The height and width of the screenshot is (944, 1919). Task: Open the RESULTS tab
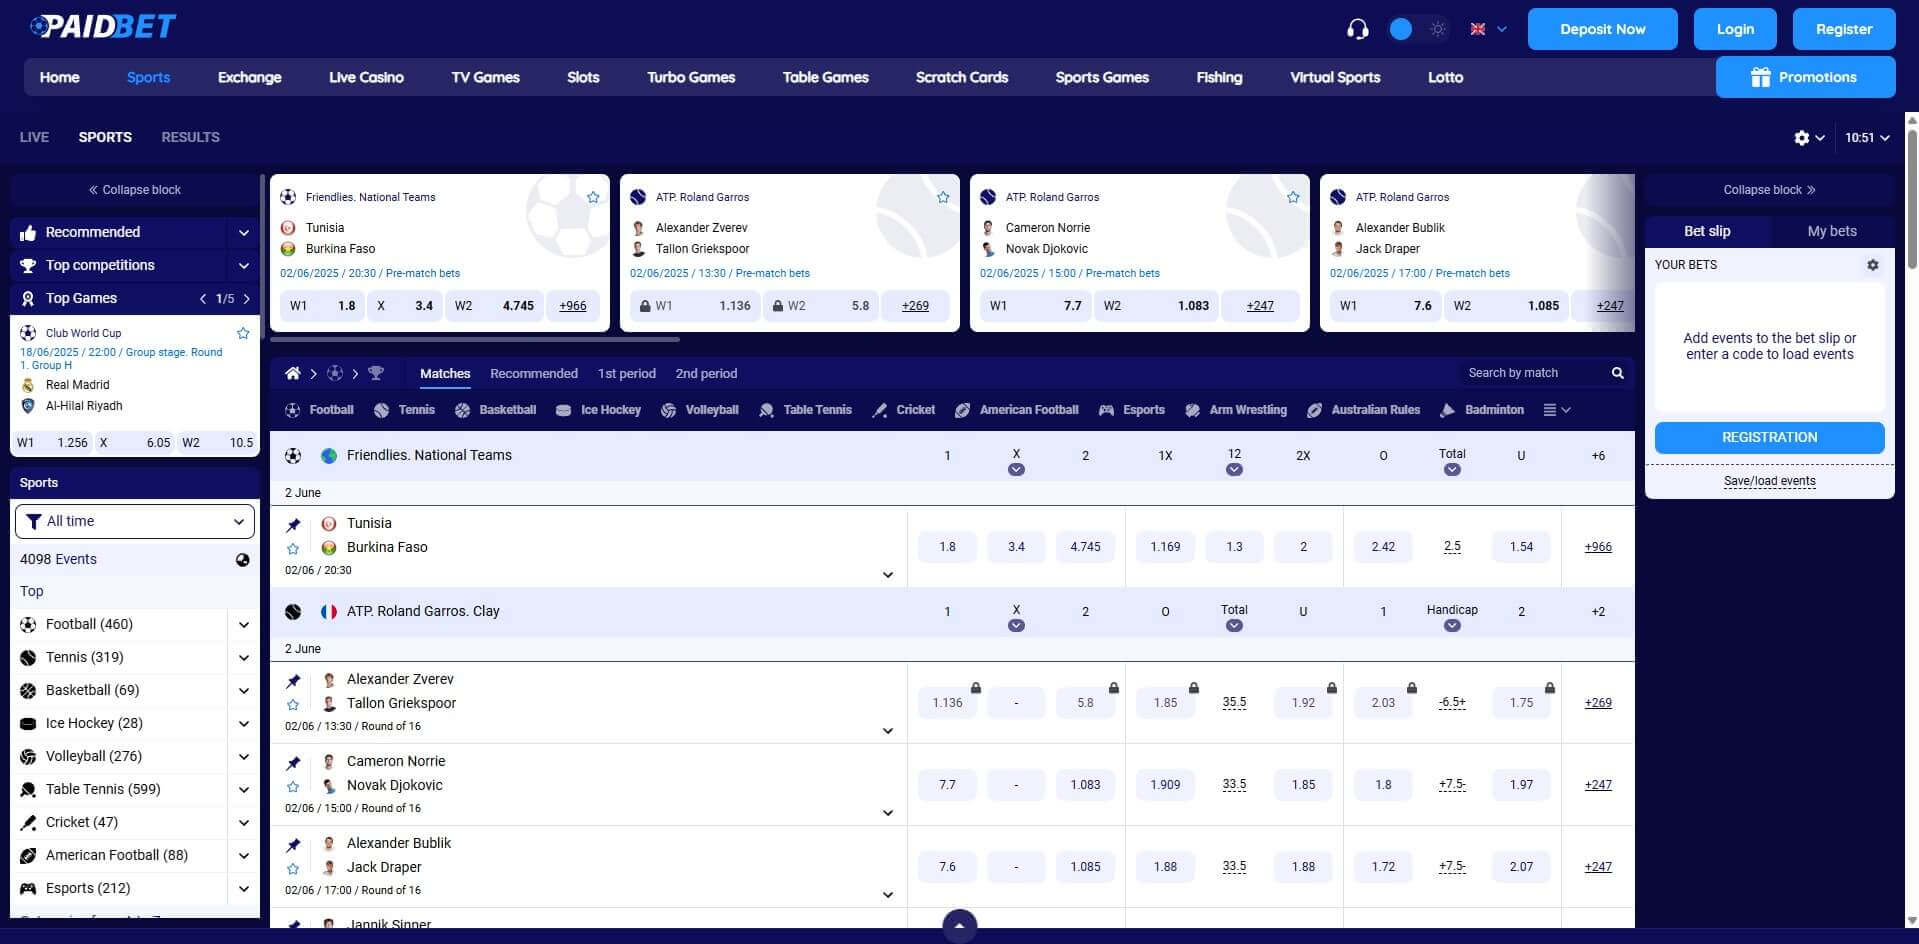[190, 137]
